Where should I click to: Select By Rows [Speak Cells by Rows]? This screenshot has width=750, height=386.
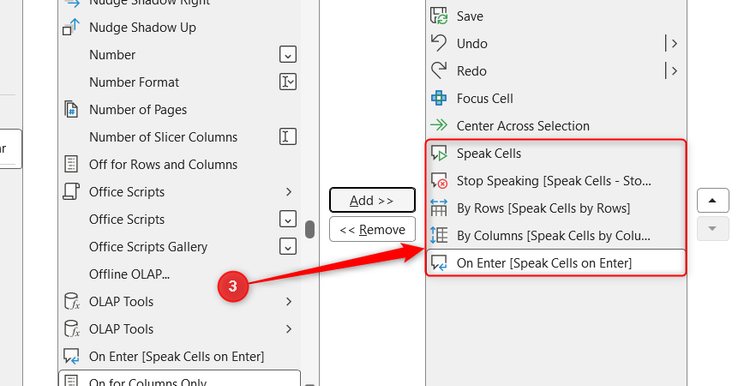coord(556,208)
